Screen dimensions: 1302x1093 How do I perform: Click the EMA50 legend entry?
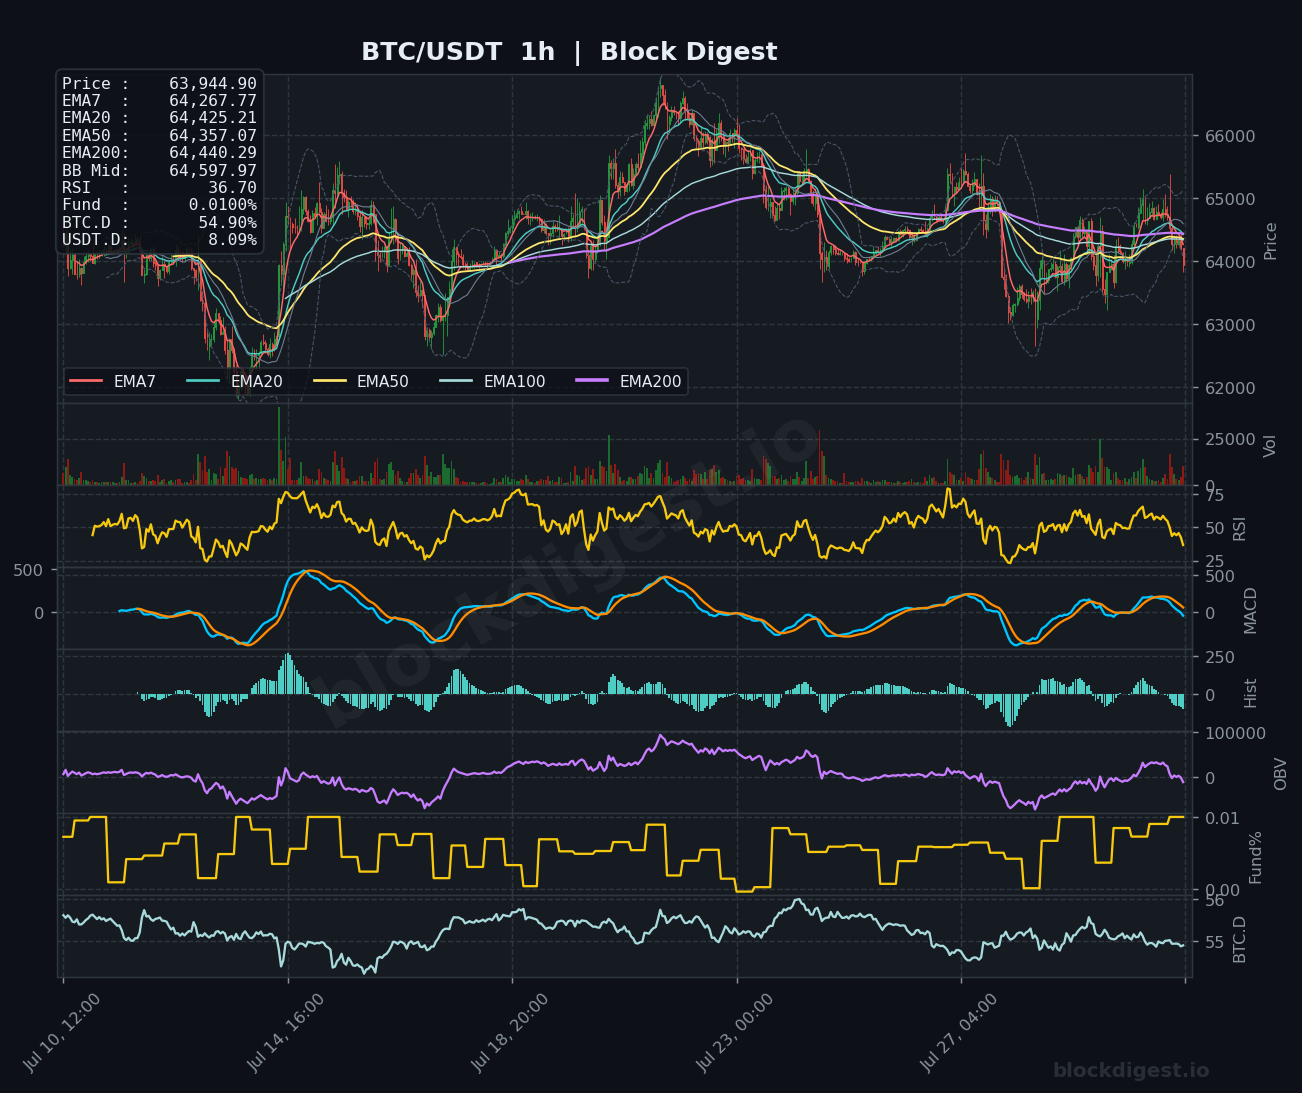point(361,382)
